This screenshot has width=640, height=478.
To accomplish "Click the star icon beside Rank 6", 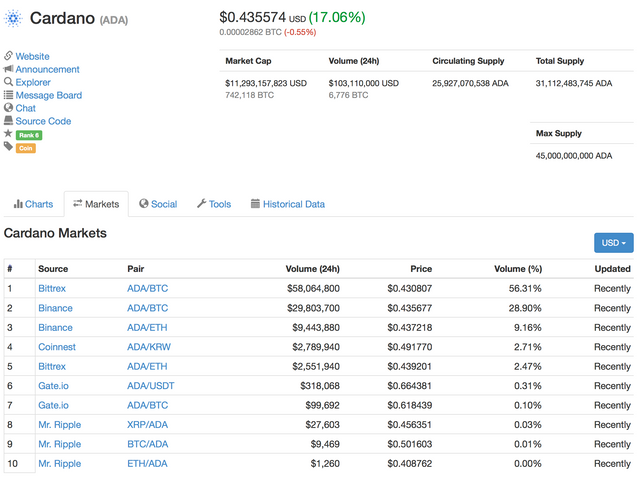I will (8, 133).
